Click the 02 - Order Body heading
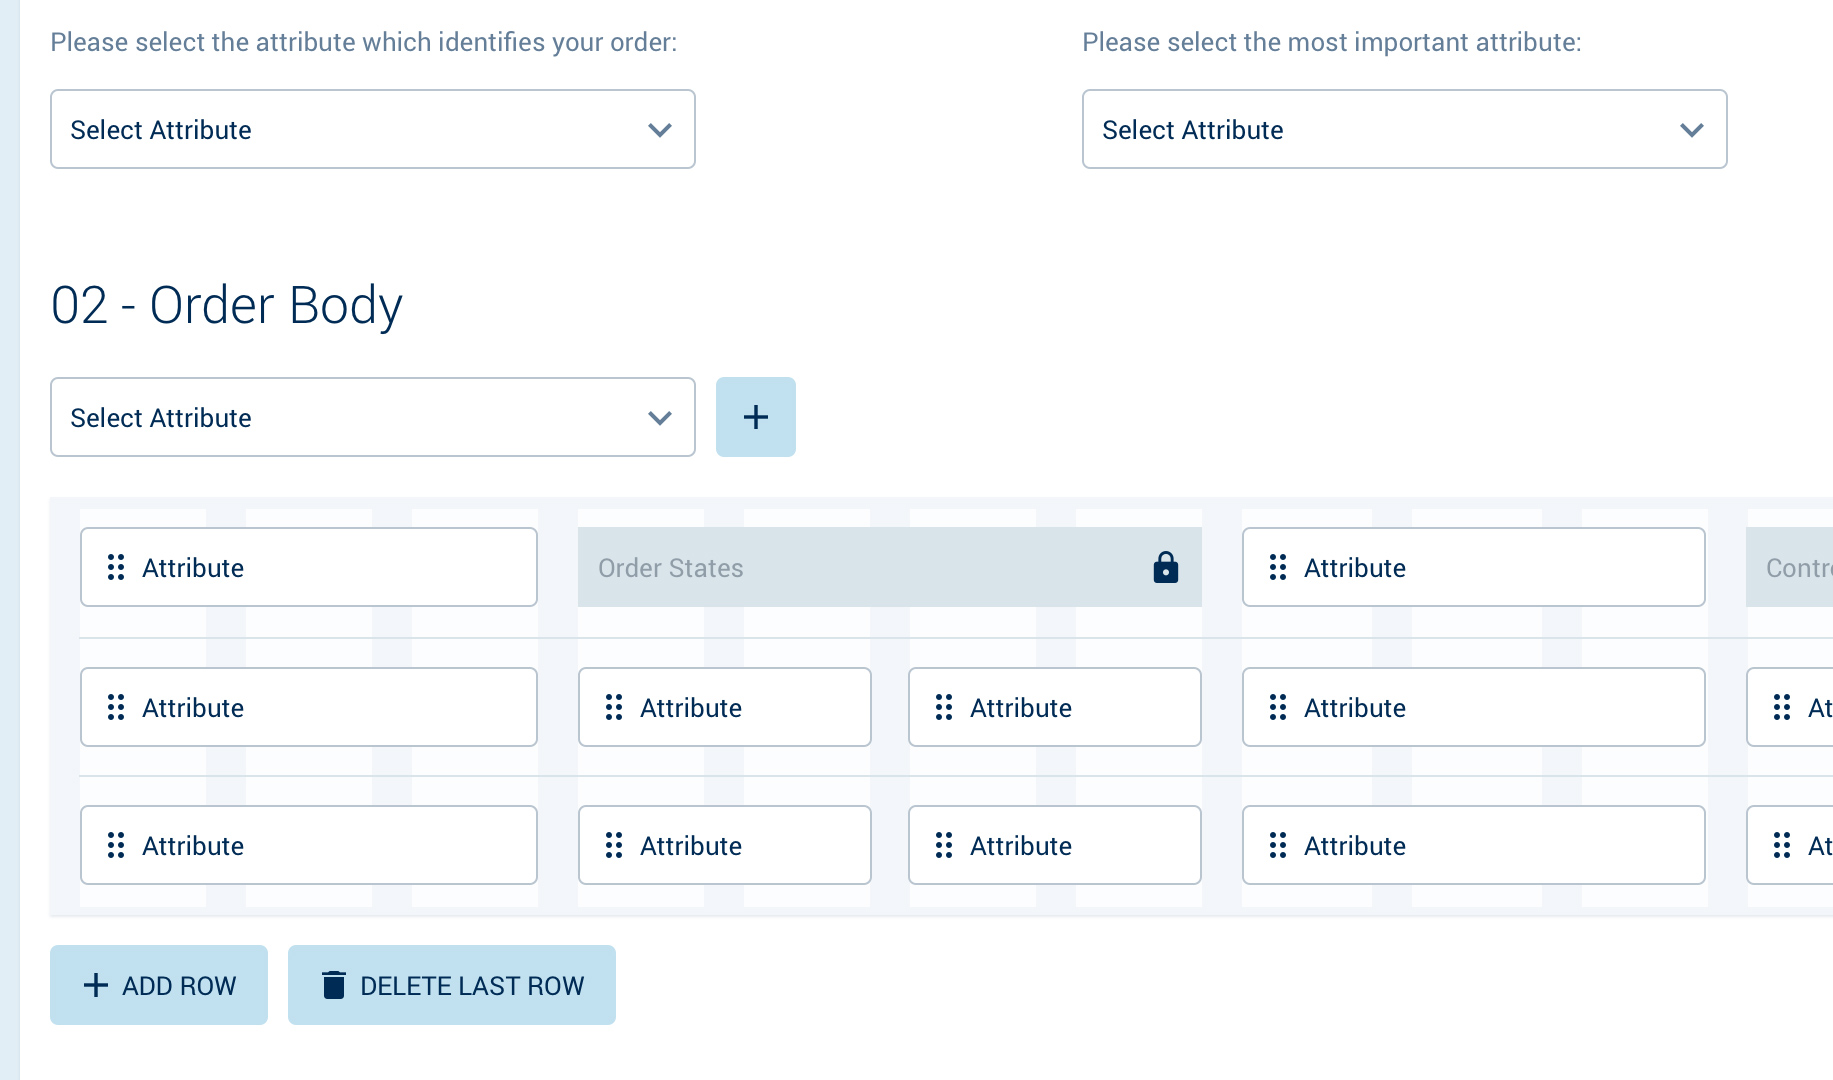Image resolution: width=1833 pixels, height=1080 pixels. click(x=227, y=305)
